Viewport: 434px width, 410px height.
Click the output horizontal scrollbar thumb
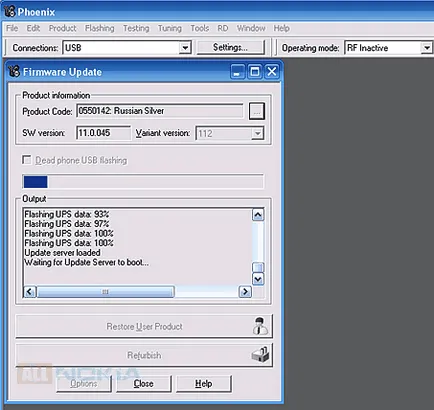pos(105,292)
